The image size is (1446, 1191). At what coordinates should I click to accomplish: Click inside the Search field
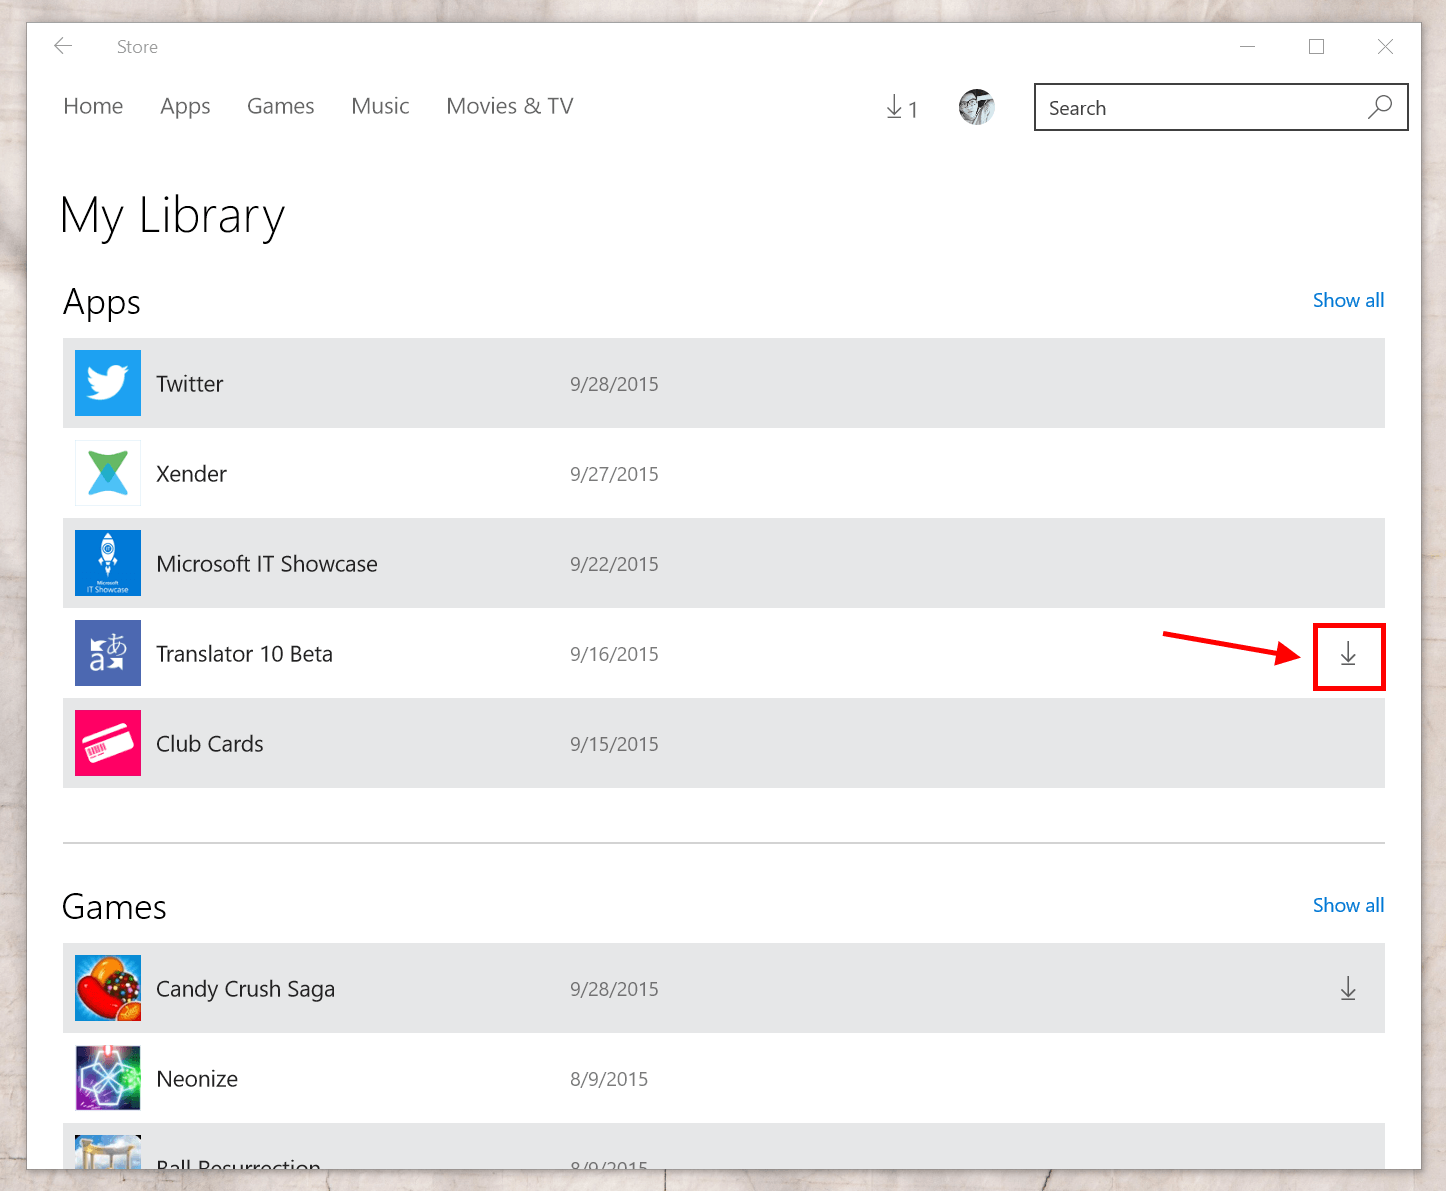tap(1180, 107)
